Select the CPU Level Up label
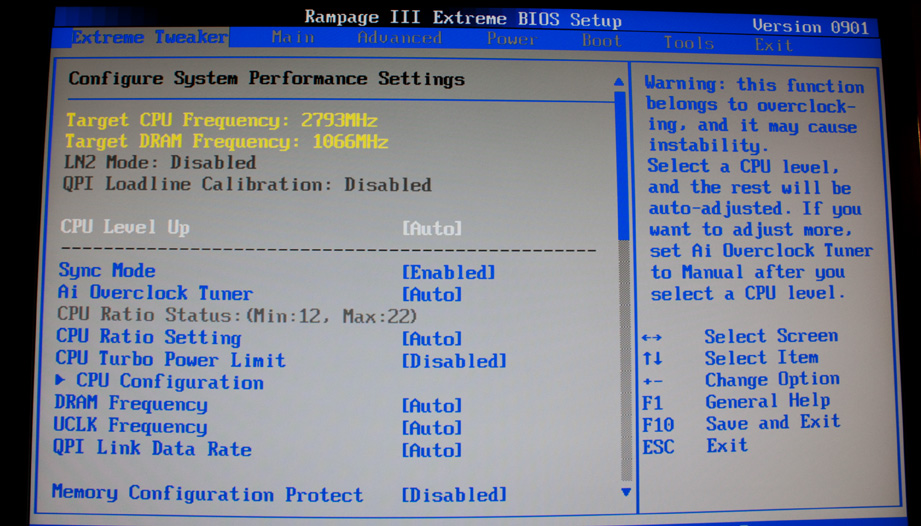921x526 pixels. [x=125, y=227]
